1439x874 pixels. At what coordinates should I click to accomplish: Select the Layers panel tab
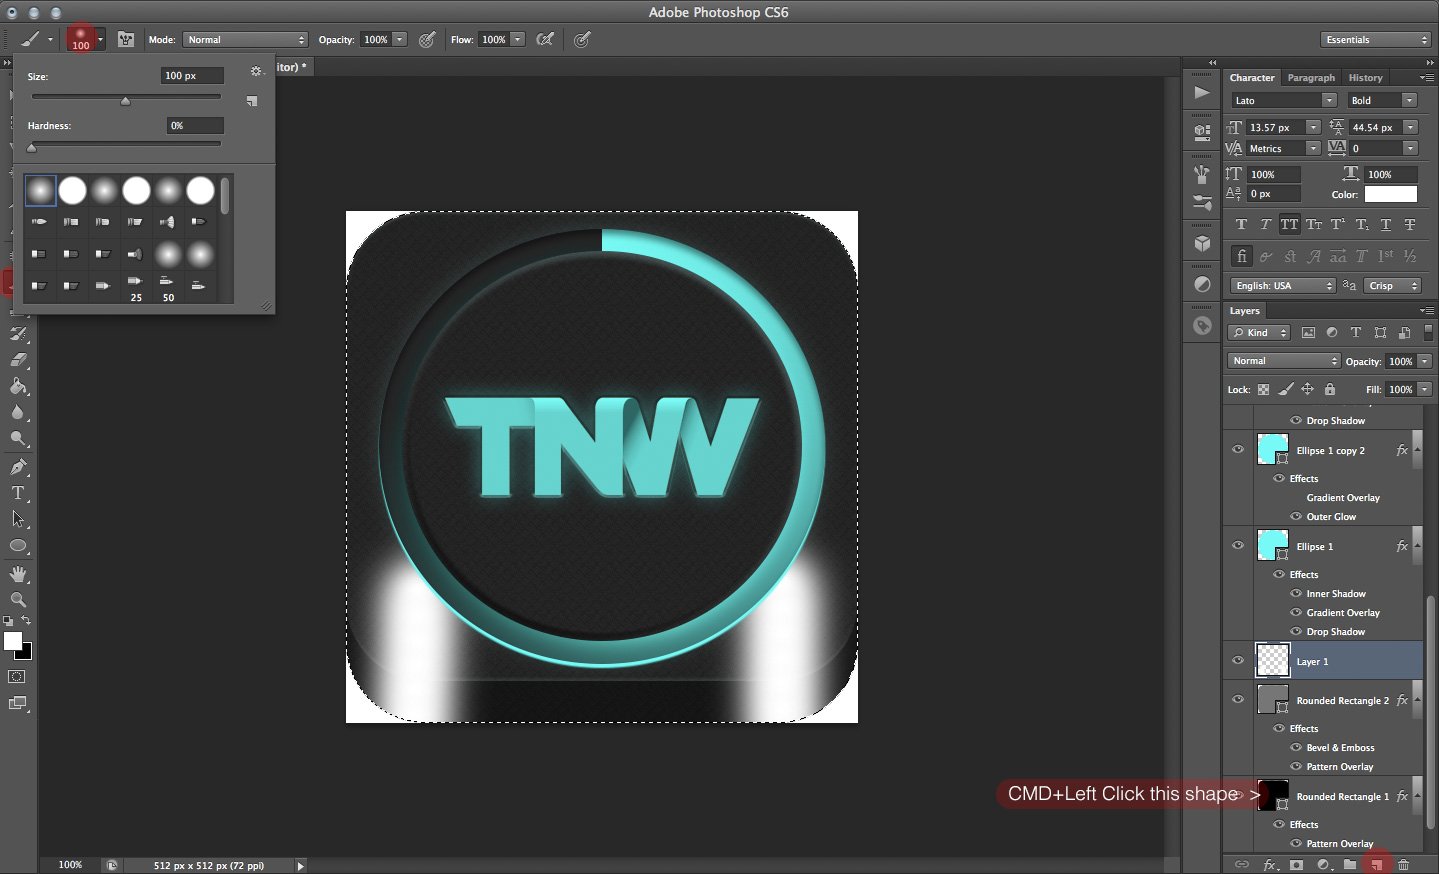coord(1244,311)
